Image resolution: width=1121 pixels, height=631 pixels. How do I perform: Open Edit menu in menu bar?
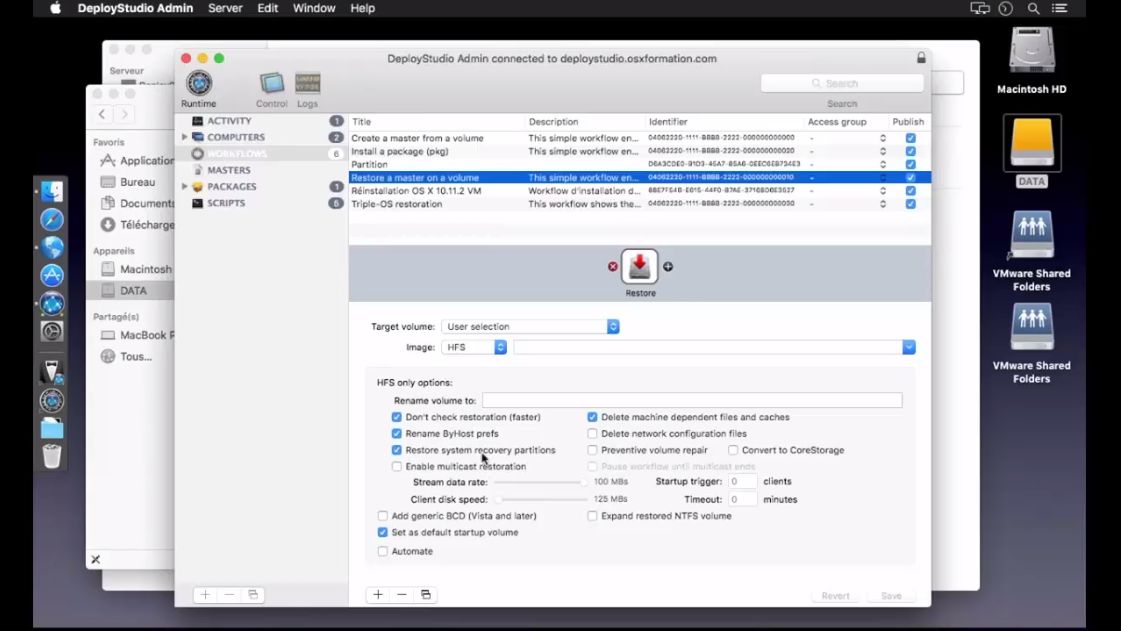pos(267,9)
